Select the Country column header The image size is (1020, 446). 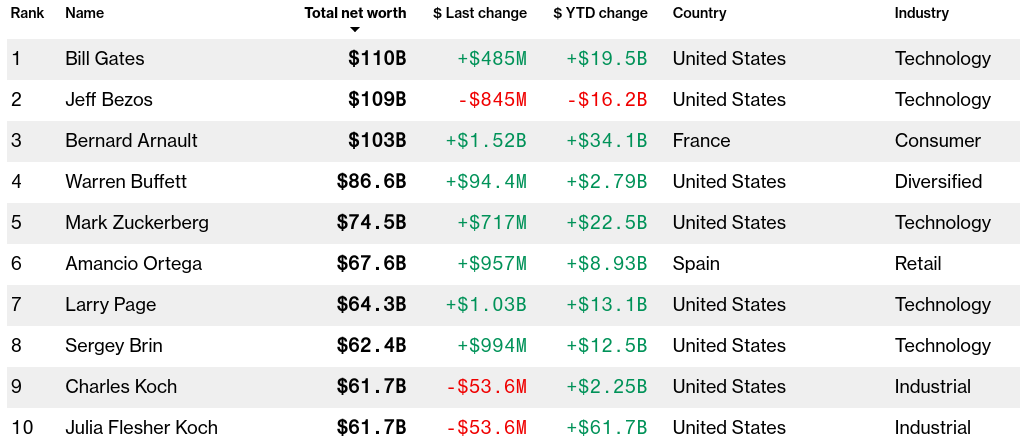699,13
